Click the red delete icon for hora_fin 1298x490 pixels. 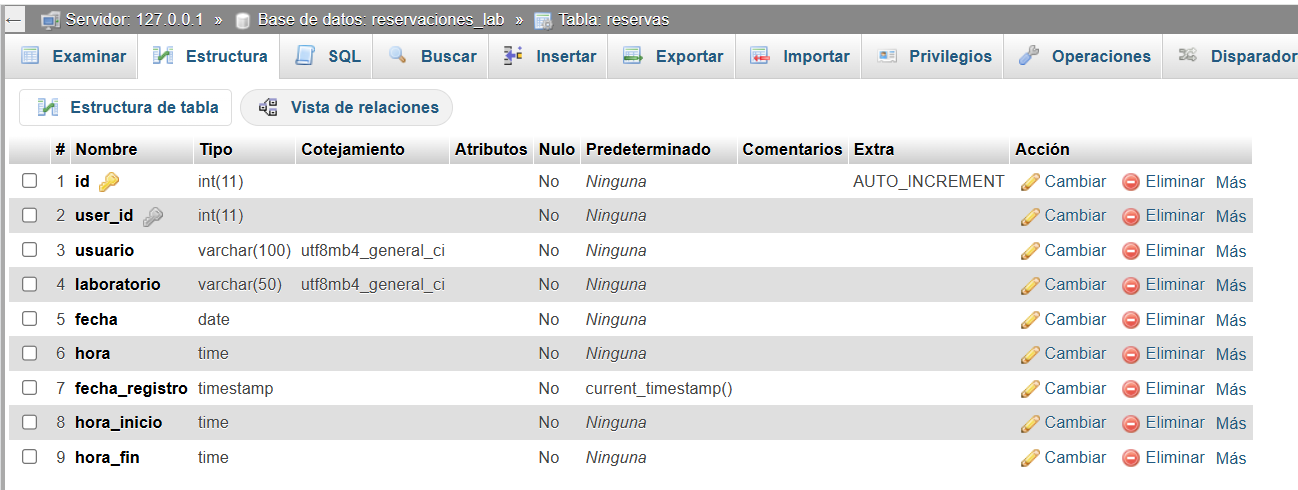click(x=1131, y=458)
